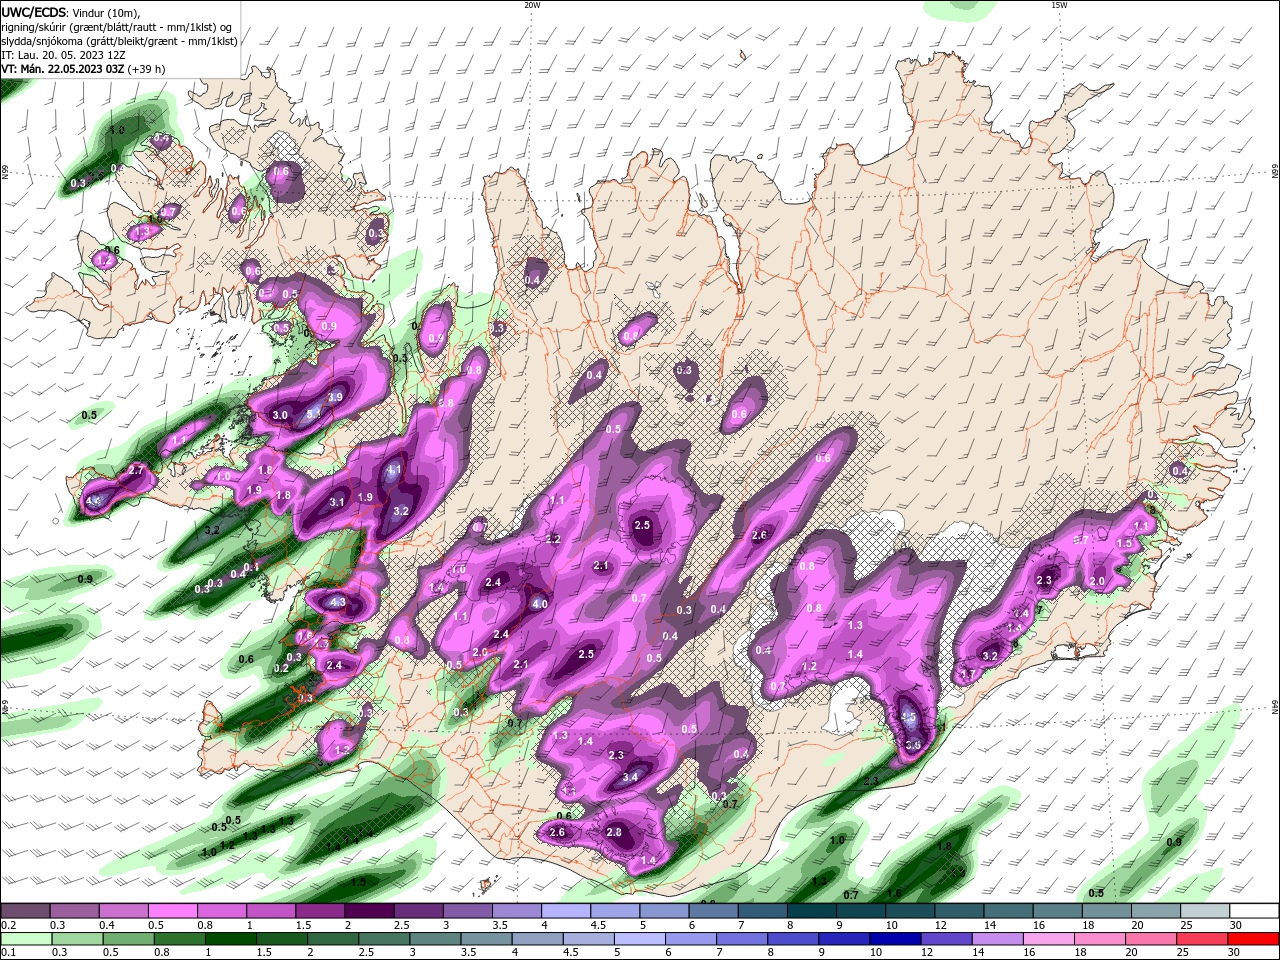
Task: Click the navy blue 10–12 swatch in the lower legend row
Action: 896,938
